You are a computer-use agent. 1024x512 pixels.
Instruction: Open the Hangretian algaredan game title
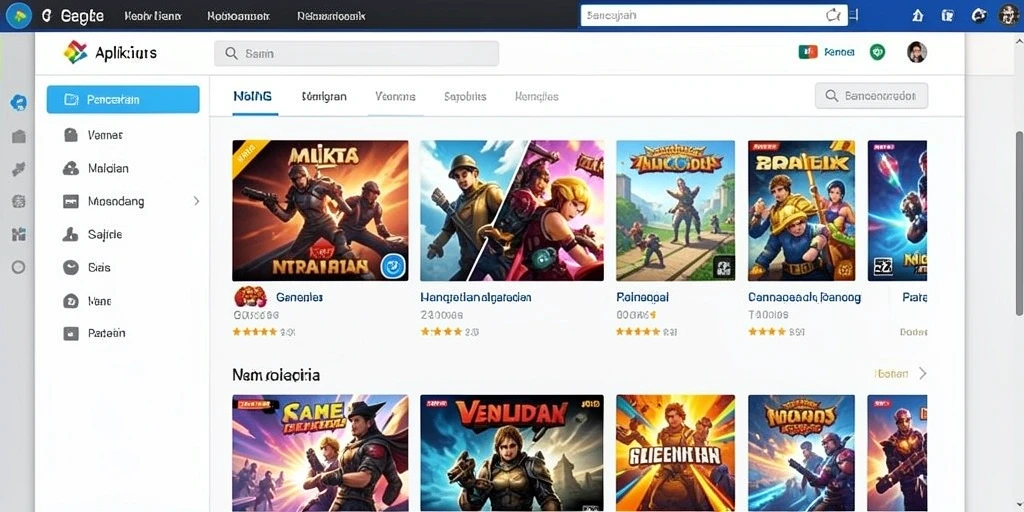pos(476,297)
